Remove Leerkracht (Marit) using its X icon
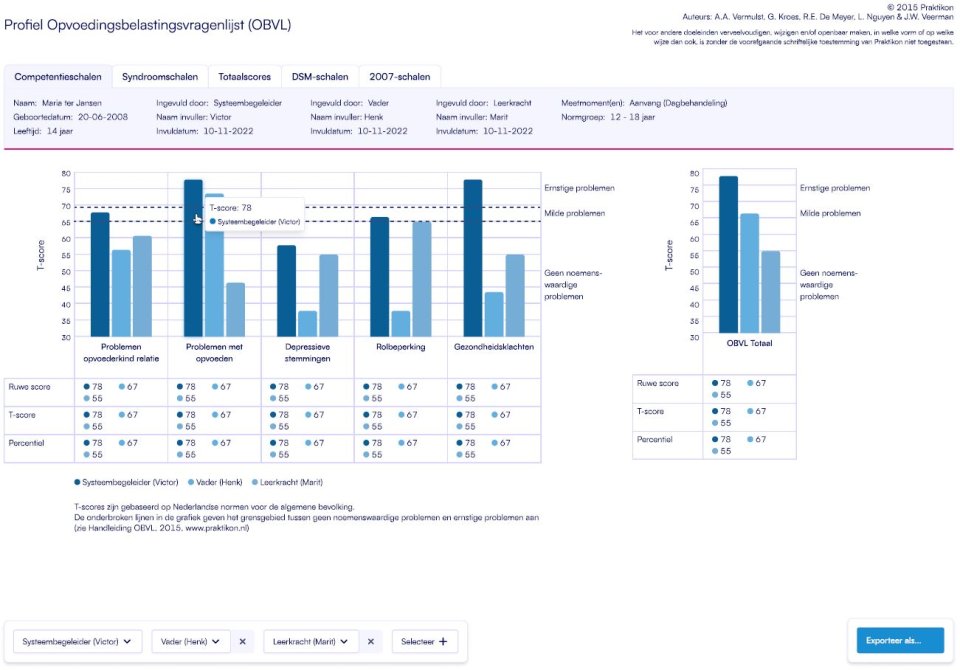 [370, 642]
